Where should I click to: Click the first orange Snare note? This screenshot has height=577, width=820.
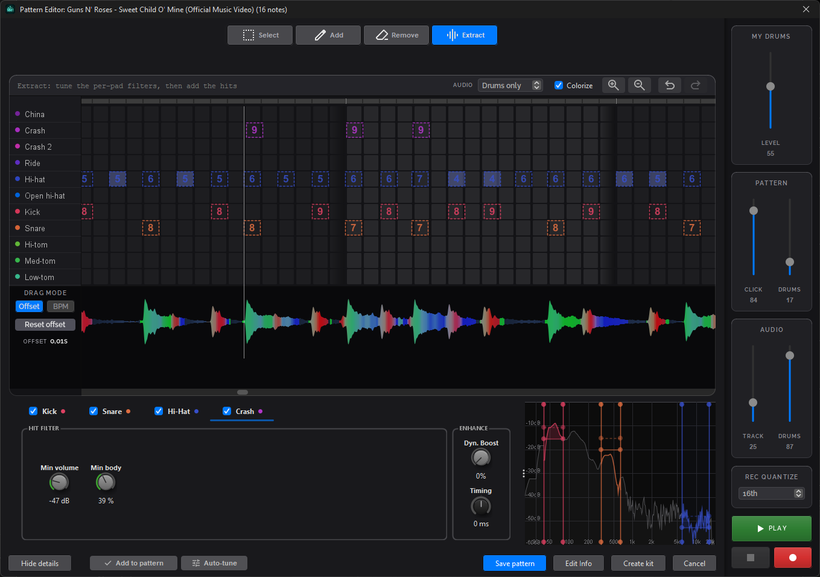click(x=151, y=228)
